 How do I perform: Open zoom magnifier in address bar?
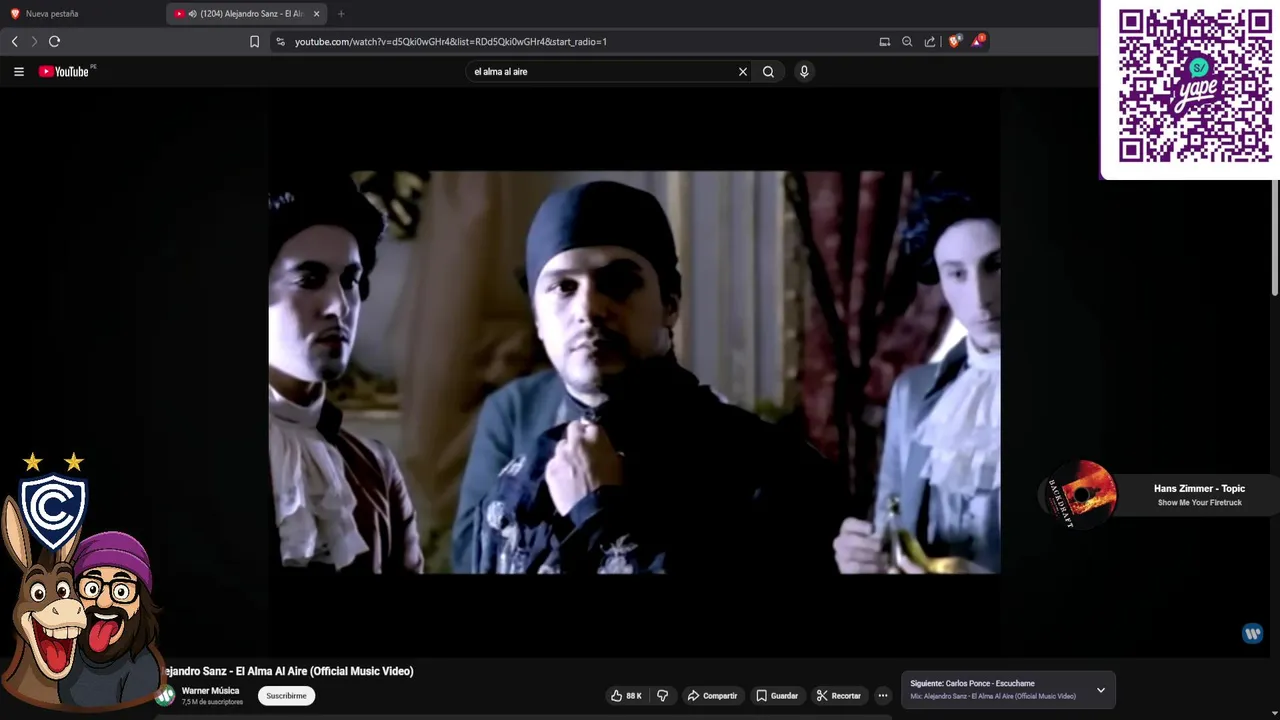pos(907,41)
